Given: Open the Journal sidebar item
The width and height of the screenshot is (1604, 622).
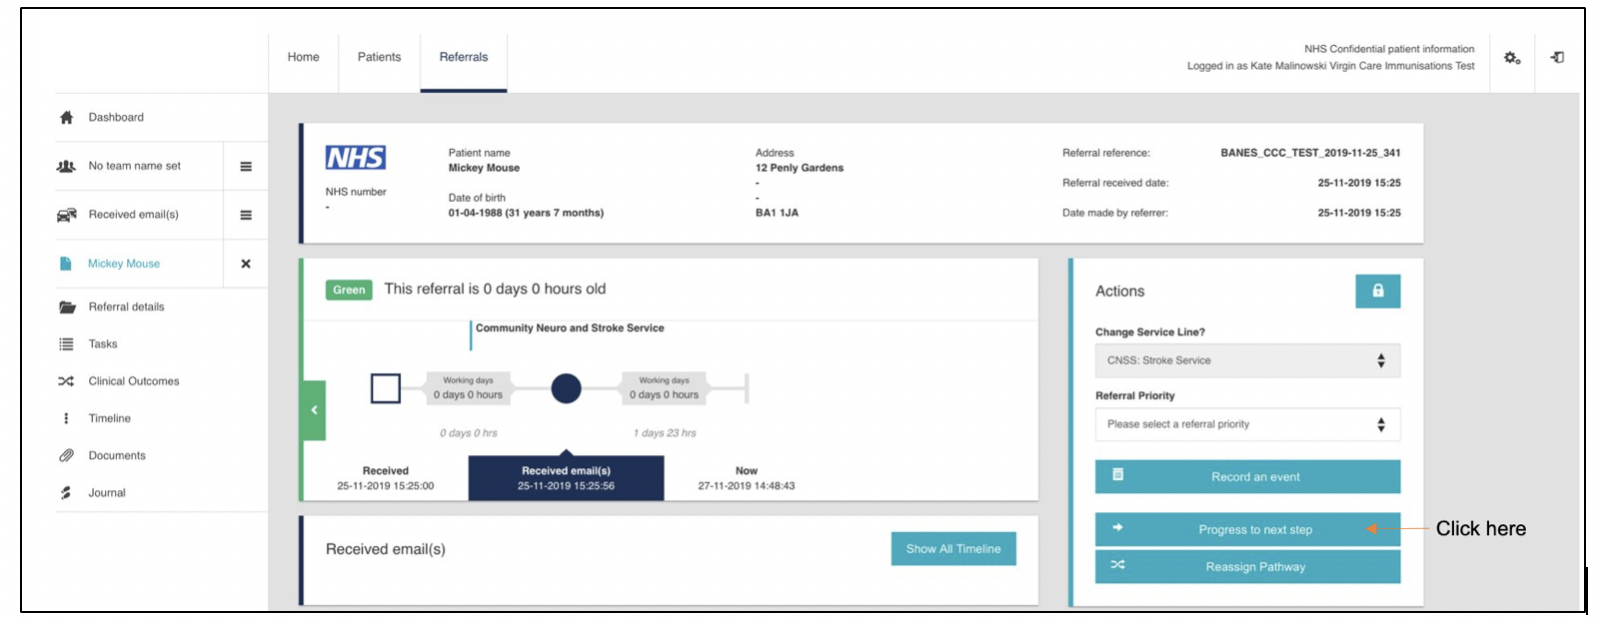Looking at the screenshot, I should click(x=106, y=493).
